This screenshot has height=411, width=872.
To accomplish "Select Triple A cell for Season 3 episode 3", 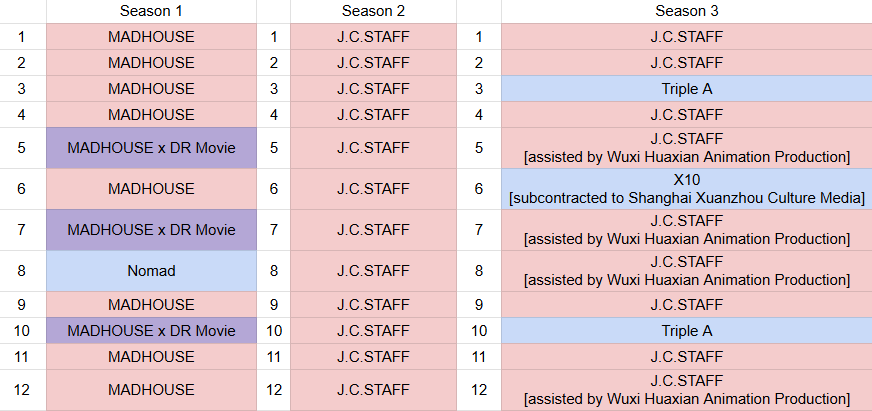I will point(686,89).
